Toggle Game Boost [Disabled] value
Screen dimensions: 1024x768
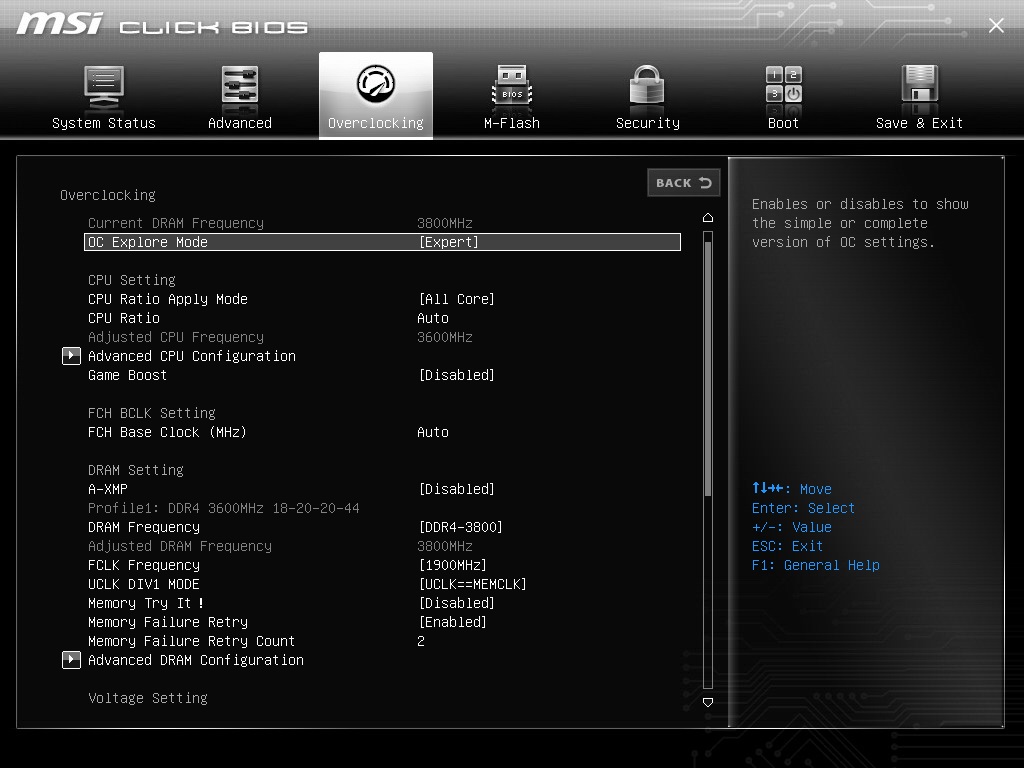click(456, 376)
